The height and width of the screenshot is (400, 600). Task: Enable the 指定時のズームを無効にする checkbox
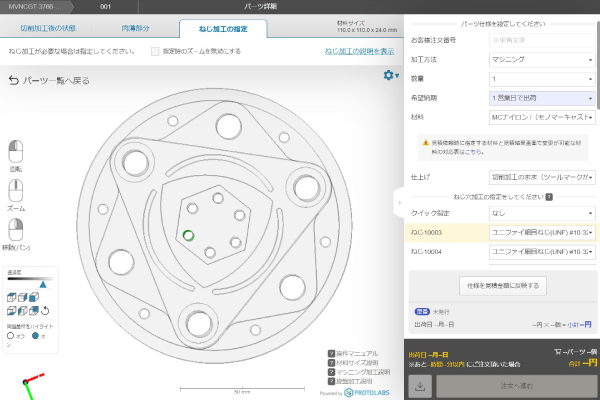click(x=154, y=50)
